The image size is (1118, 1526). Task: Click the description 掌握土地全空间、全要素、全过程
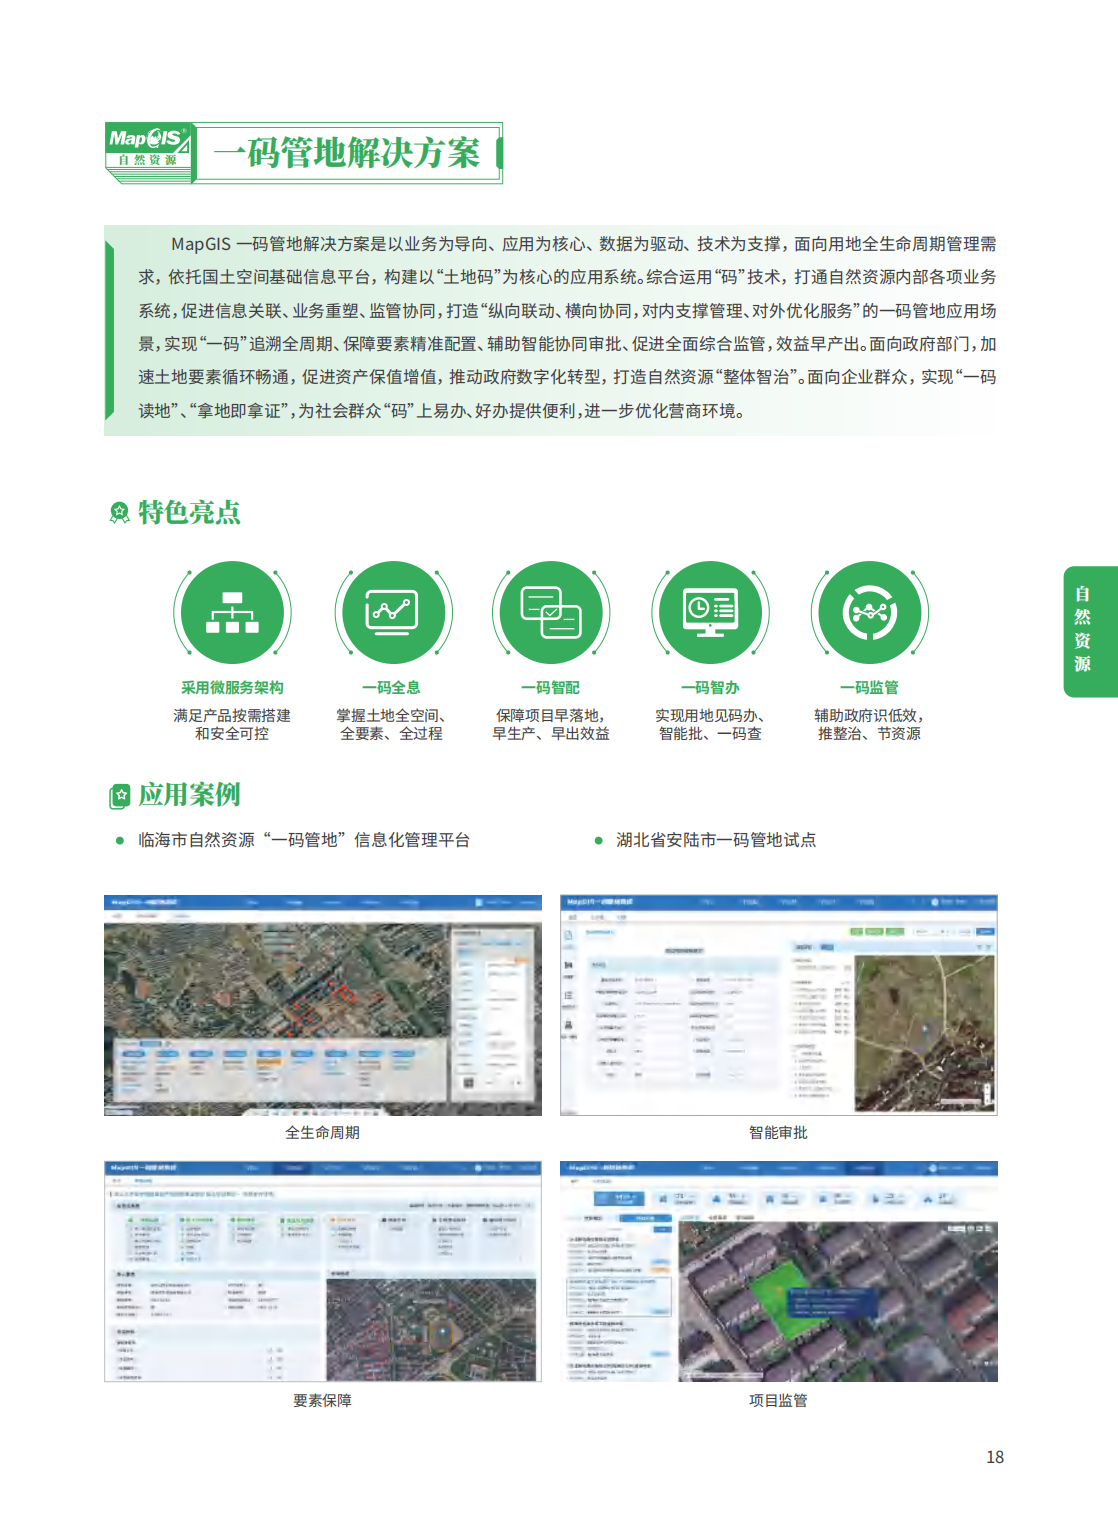click(392, 725)
